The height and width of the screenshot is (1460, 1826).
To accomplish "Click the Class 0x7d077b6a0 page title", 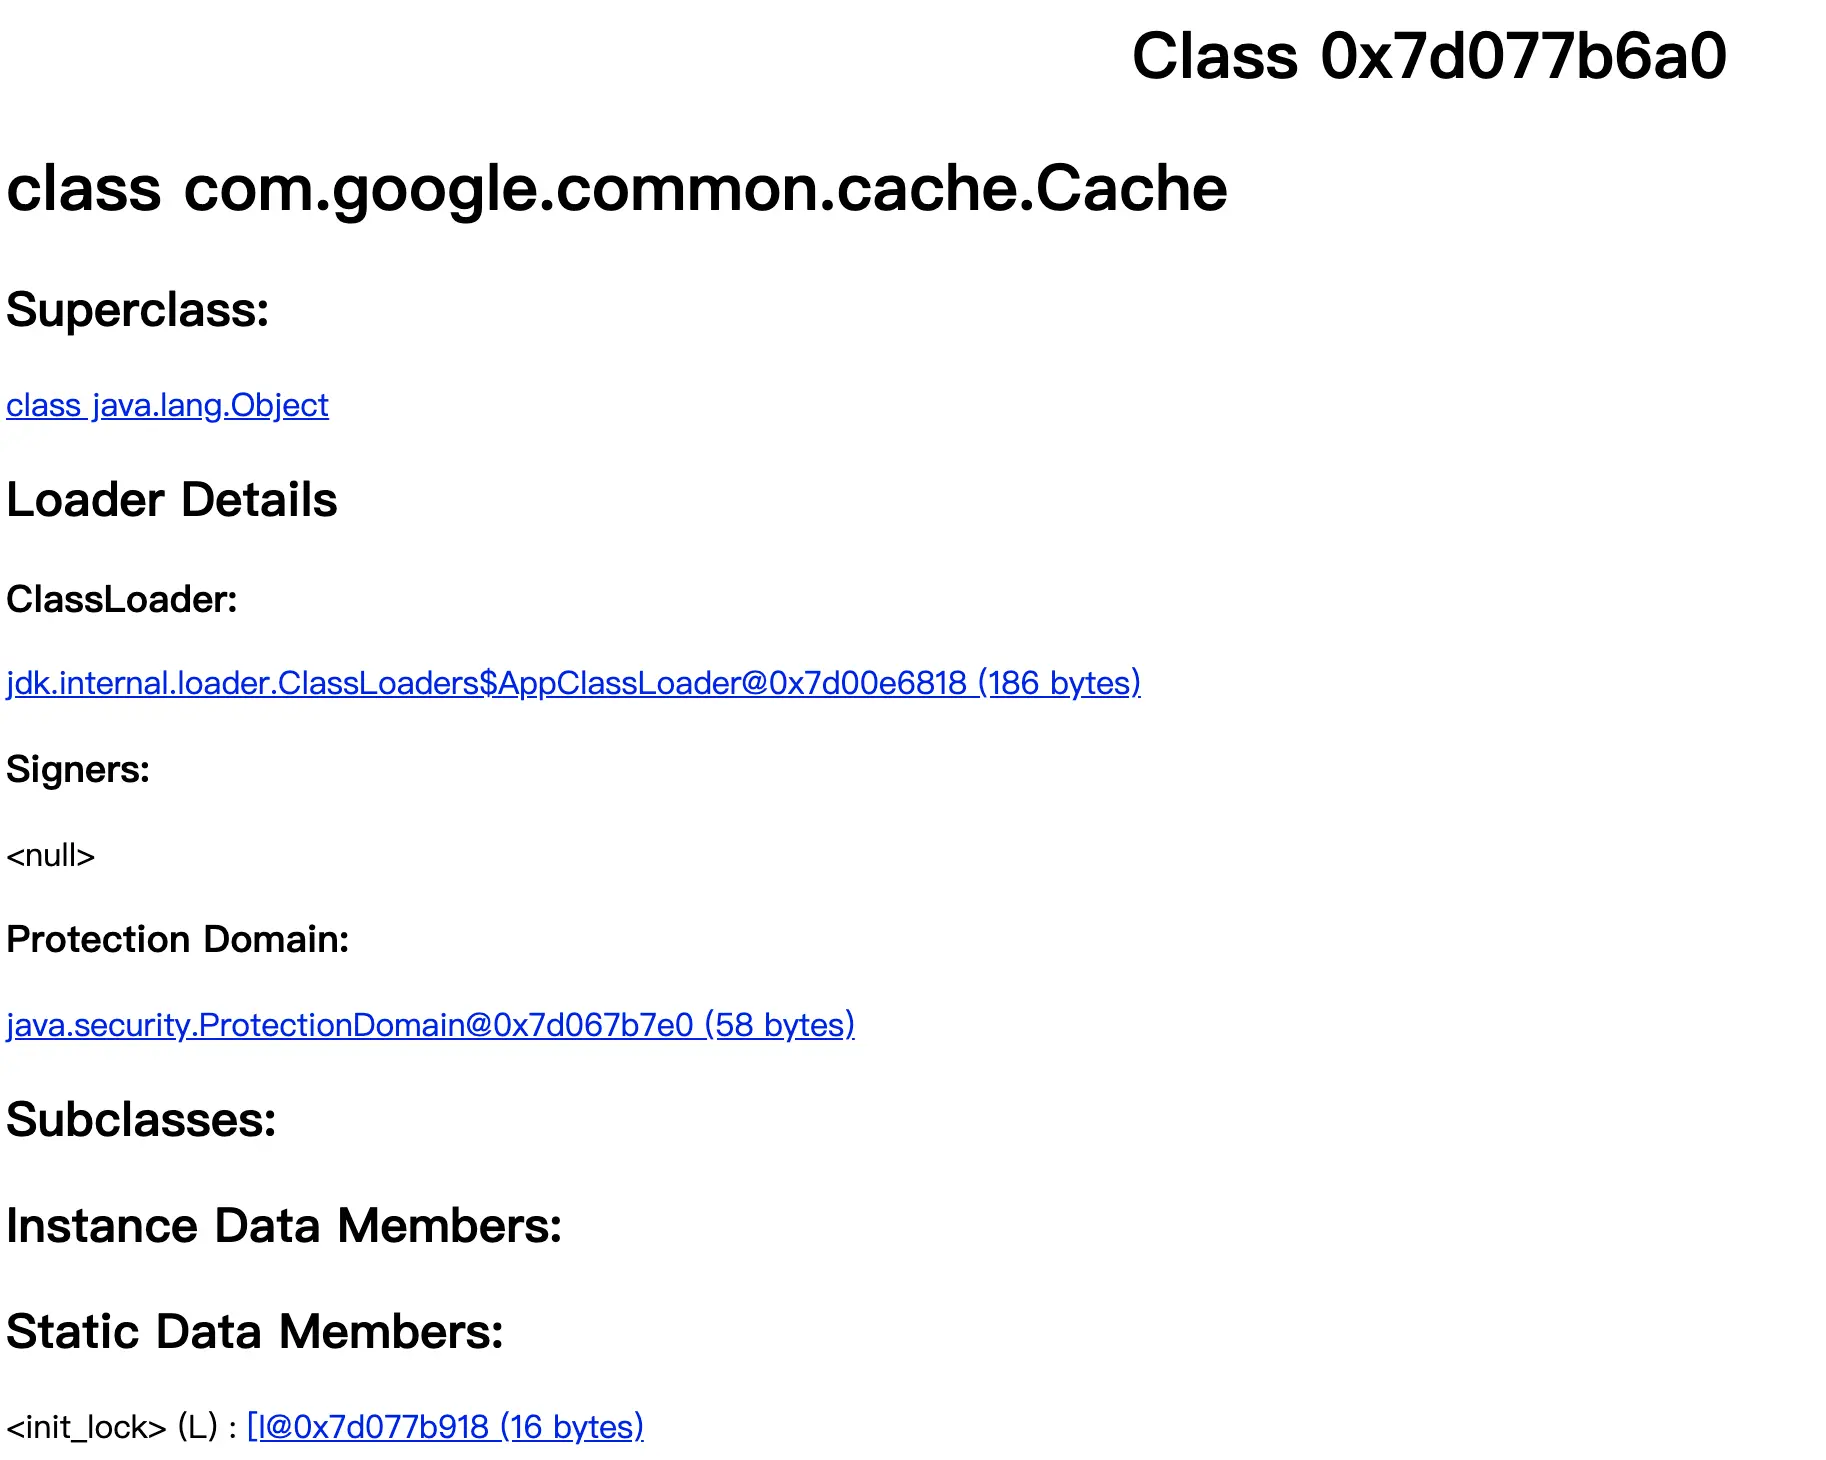I will (x=1429, y=56).
